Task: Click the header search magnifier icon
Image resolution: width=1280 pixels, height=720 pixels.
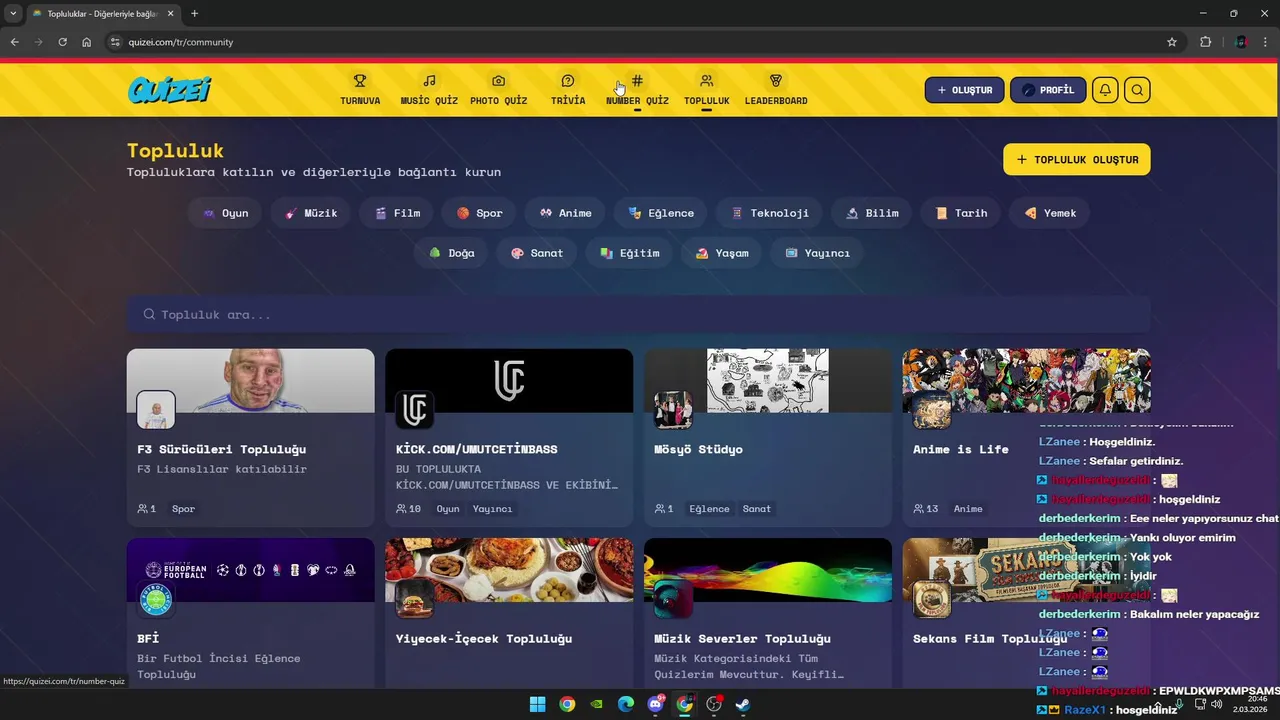Action: 1137,90
